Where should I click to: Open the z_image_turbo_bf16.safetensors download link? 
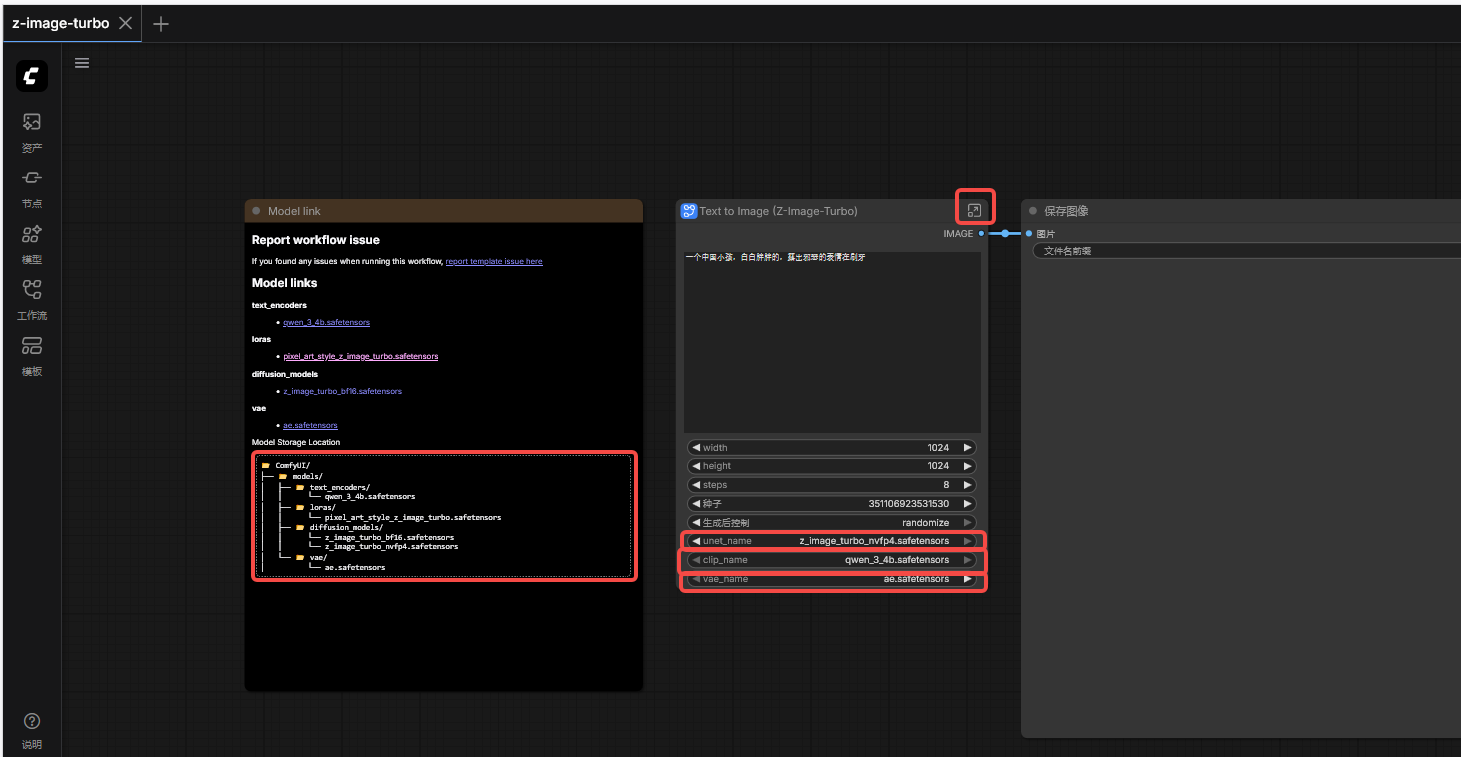342,391
